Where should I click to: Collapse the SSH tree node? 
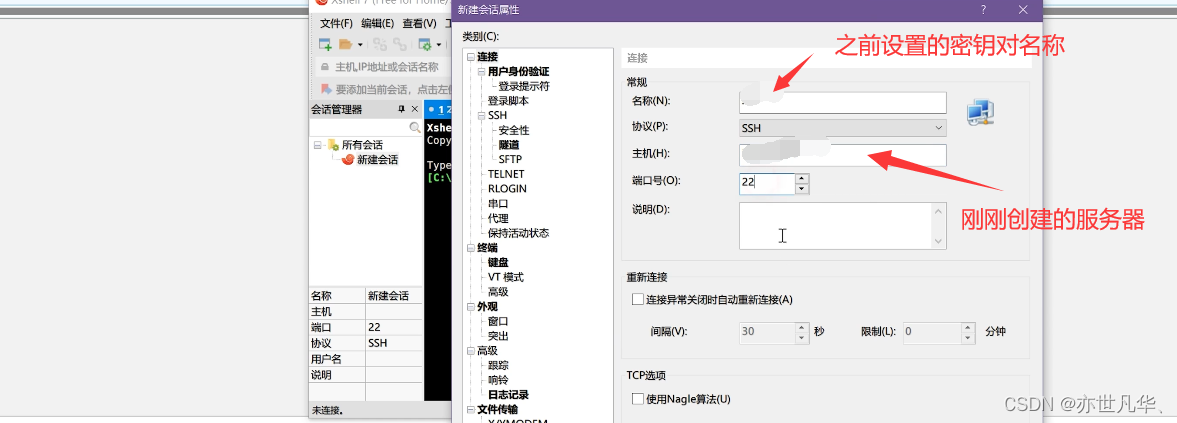481,116
